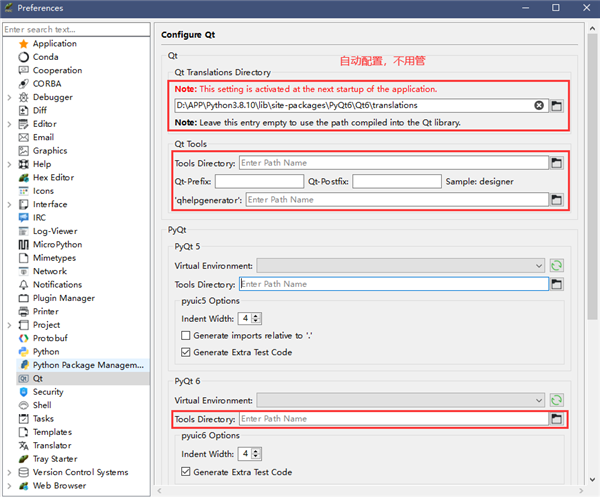Toggle pyuic6 Generate Extra Test Code
The height and width of the screenshot is (497, 600).
click(x=186, y=472)
